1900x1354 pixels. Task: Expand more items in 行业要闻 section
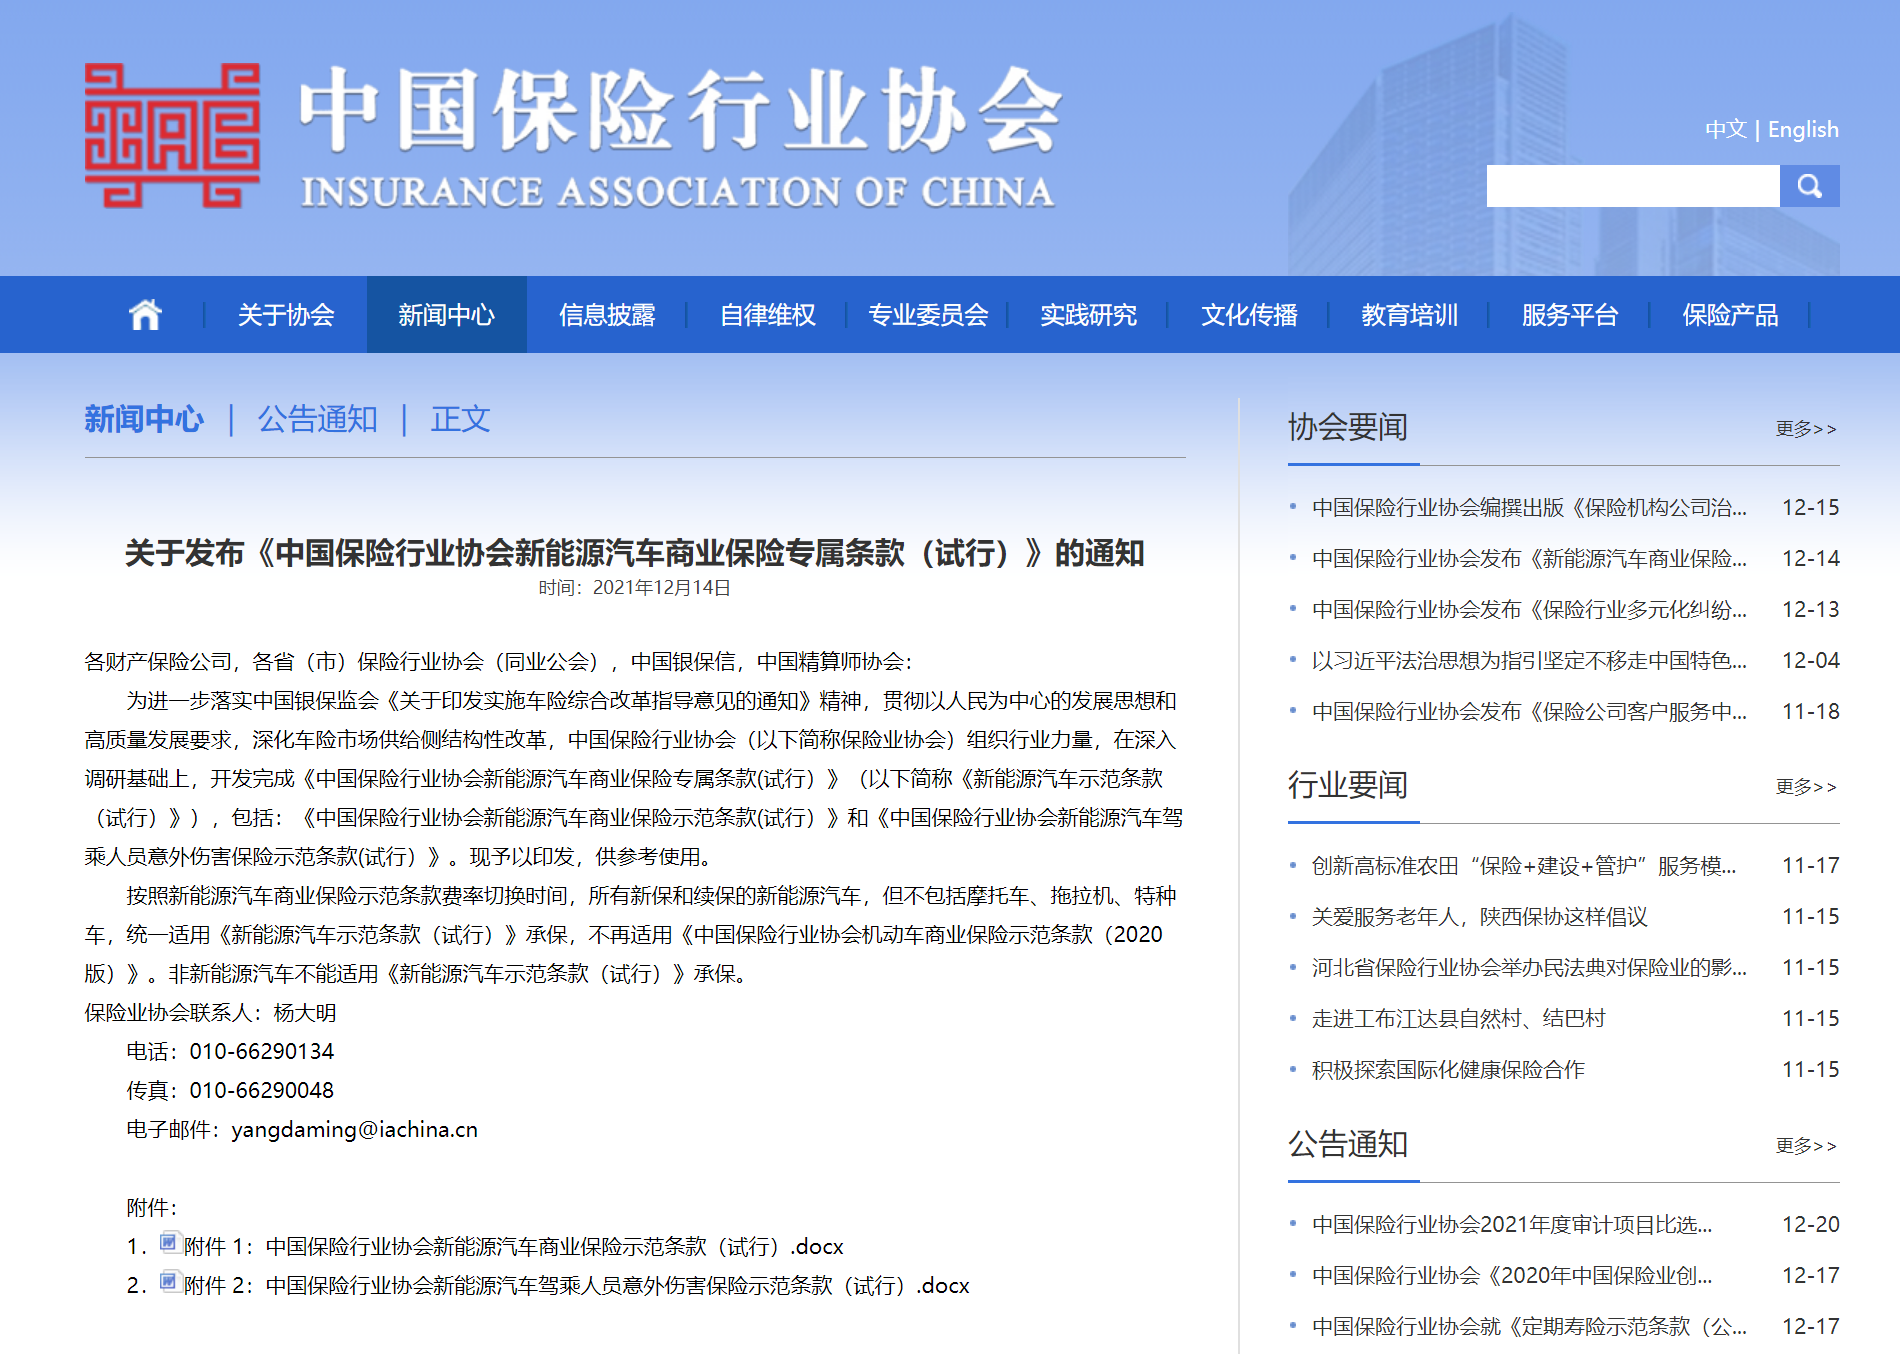pyautogui.click(x=1805, y=787)
